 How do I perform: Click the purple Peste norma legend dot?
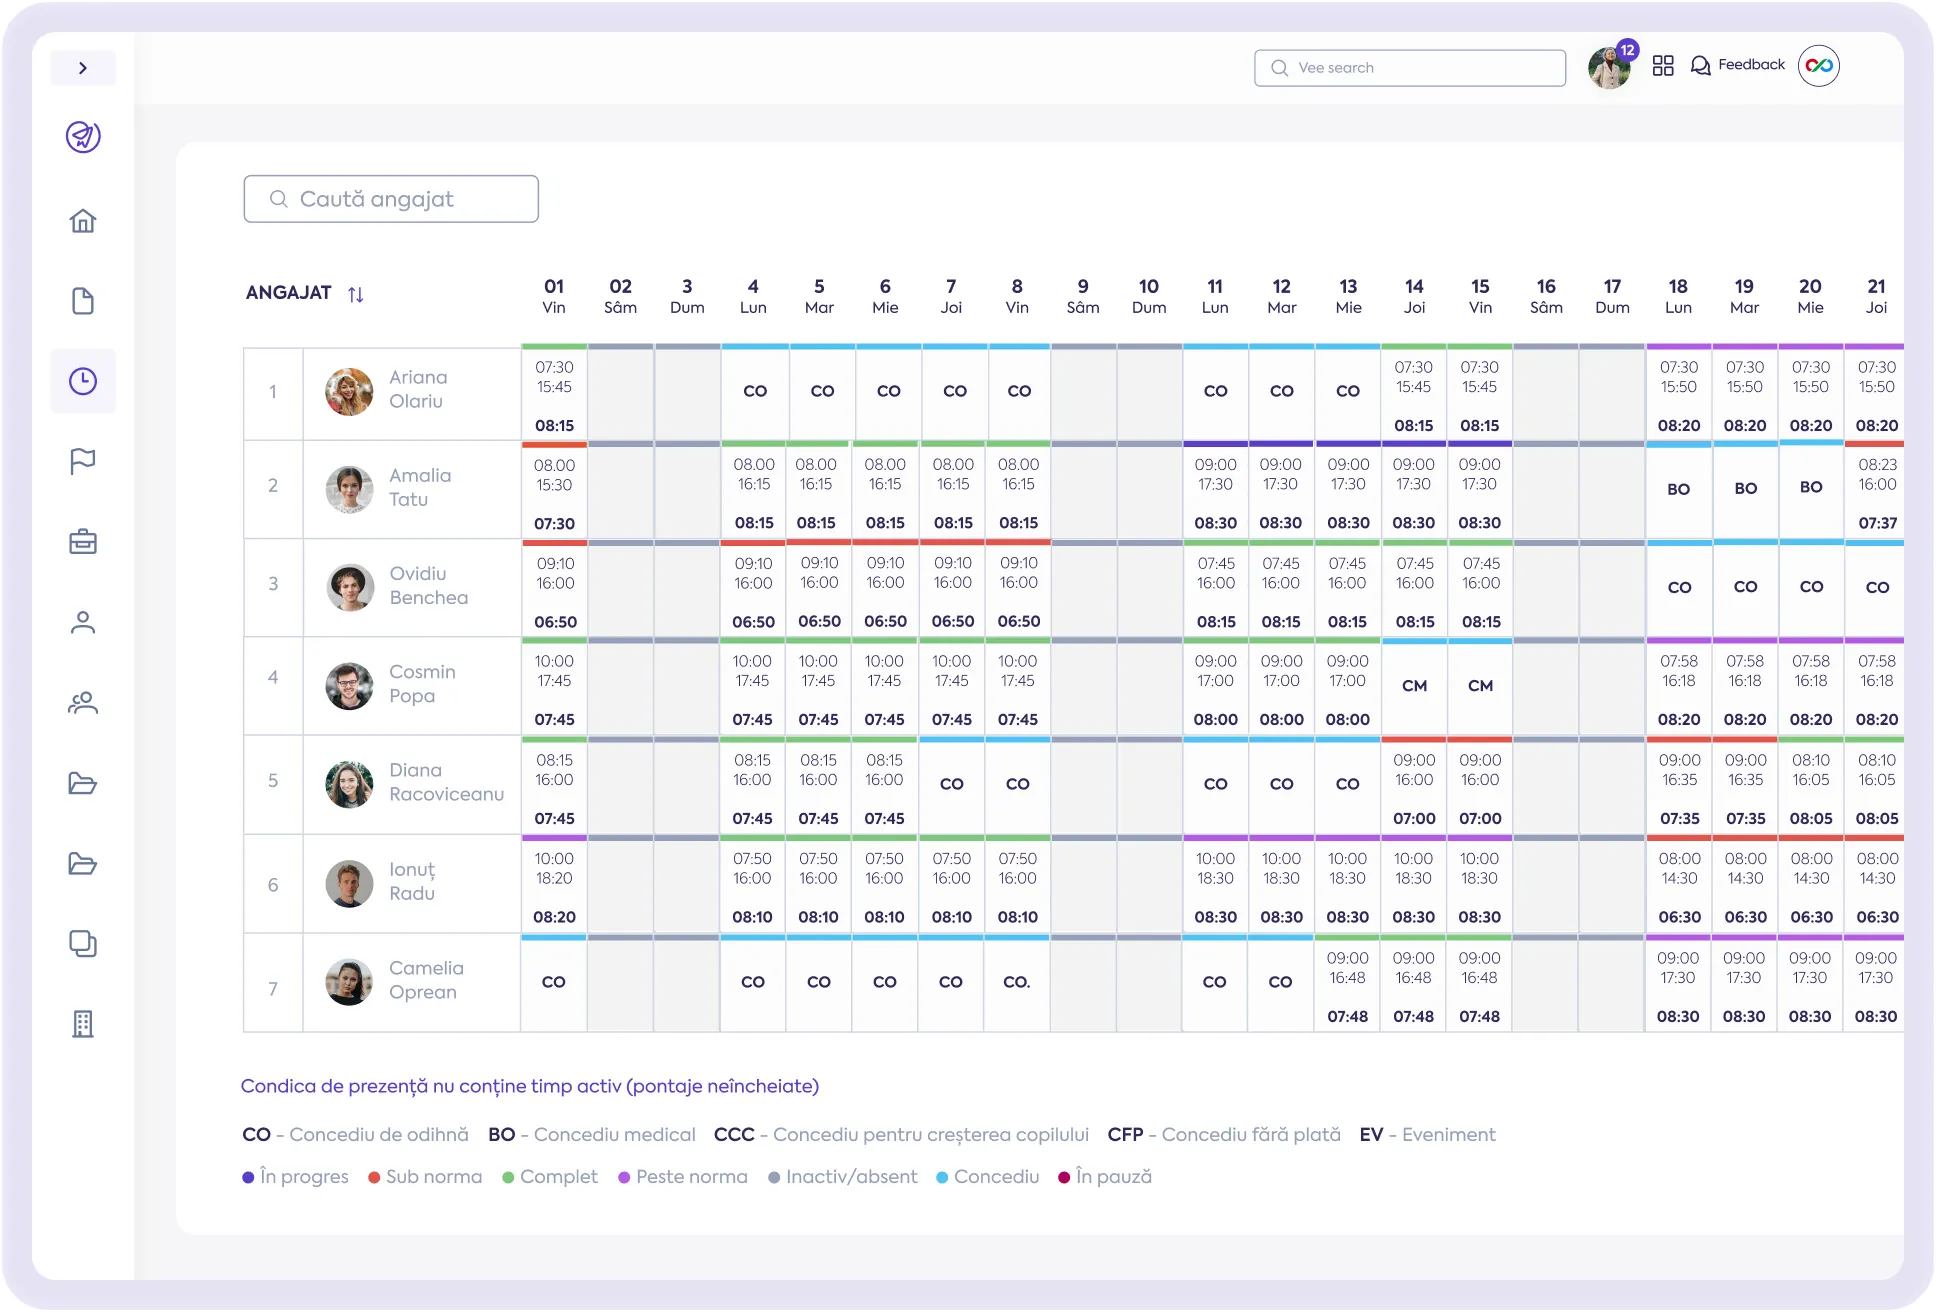pos(624,1177)
